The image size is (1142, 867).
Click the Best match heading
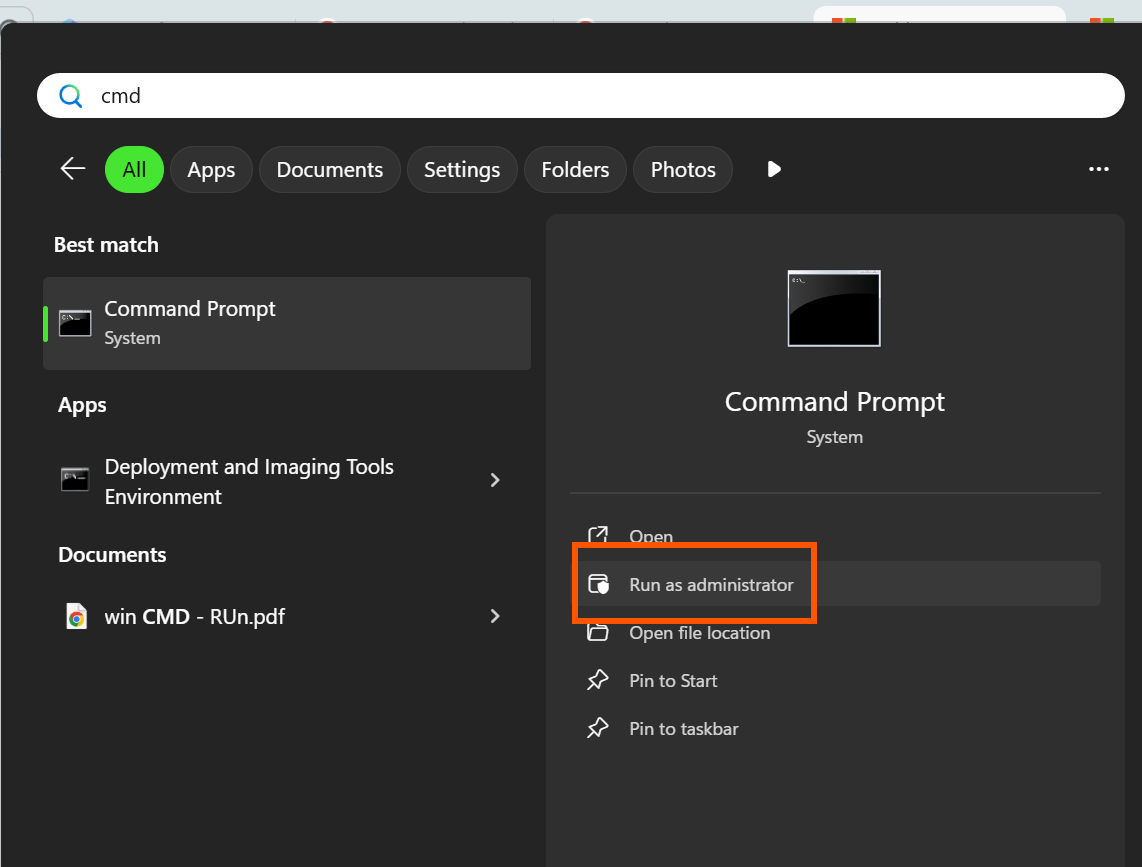pos(106,245)
